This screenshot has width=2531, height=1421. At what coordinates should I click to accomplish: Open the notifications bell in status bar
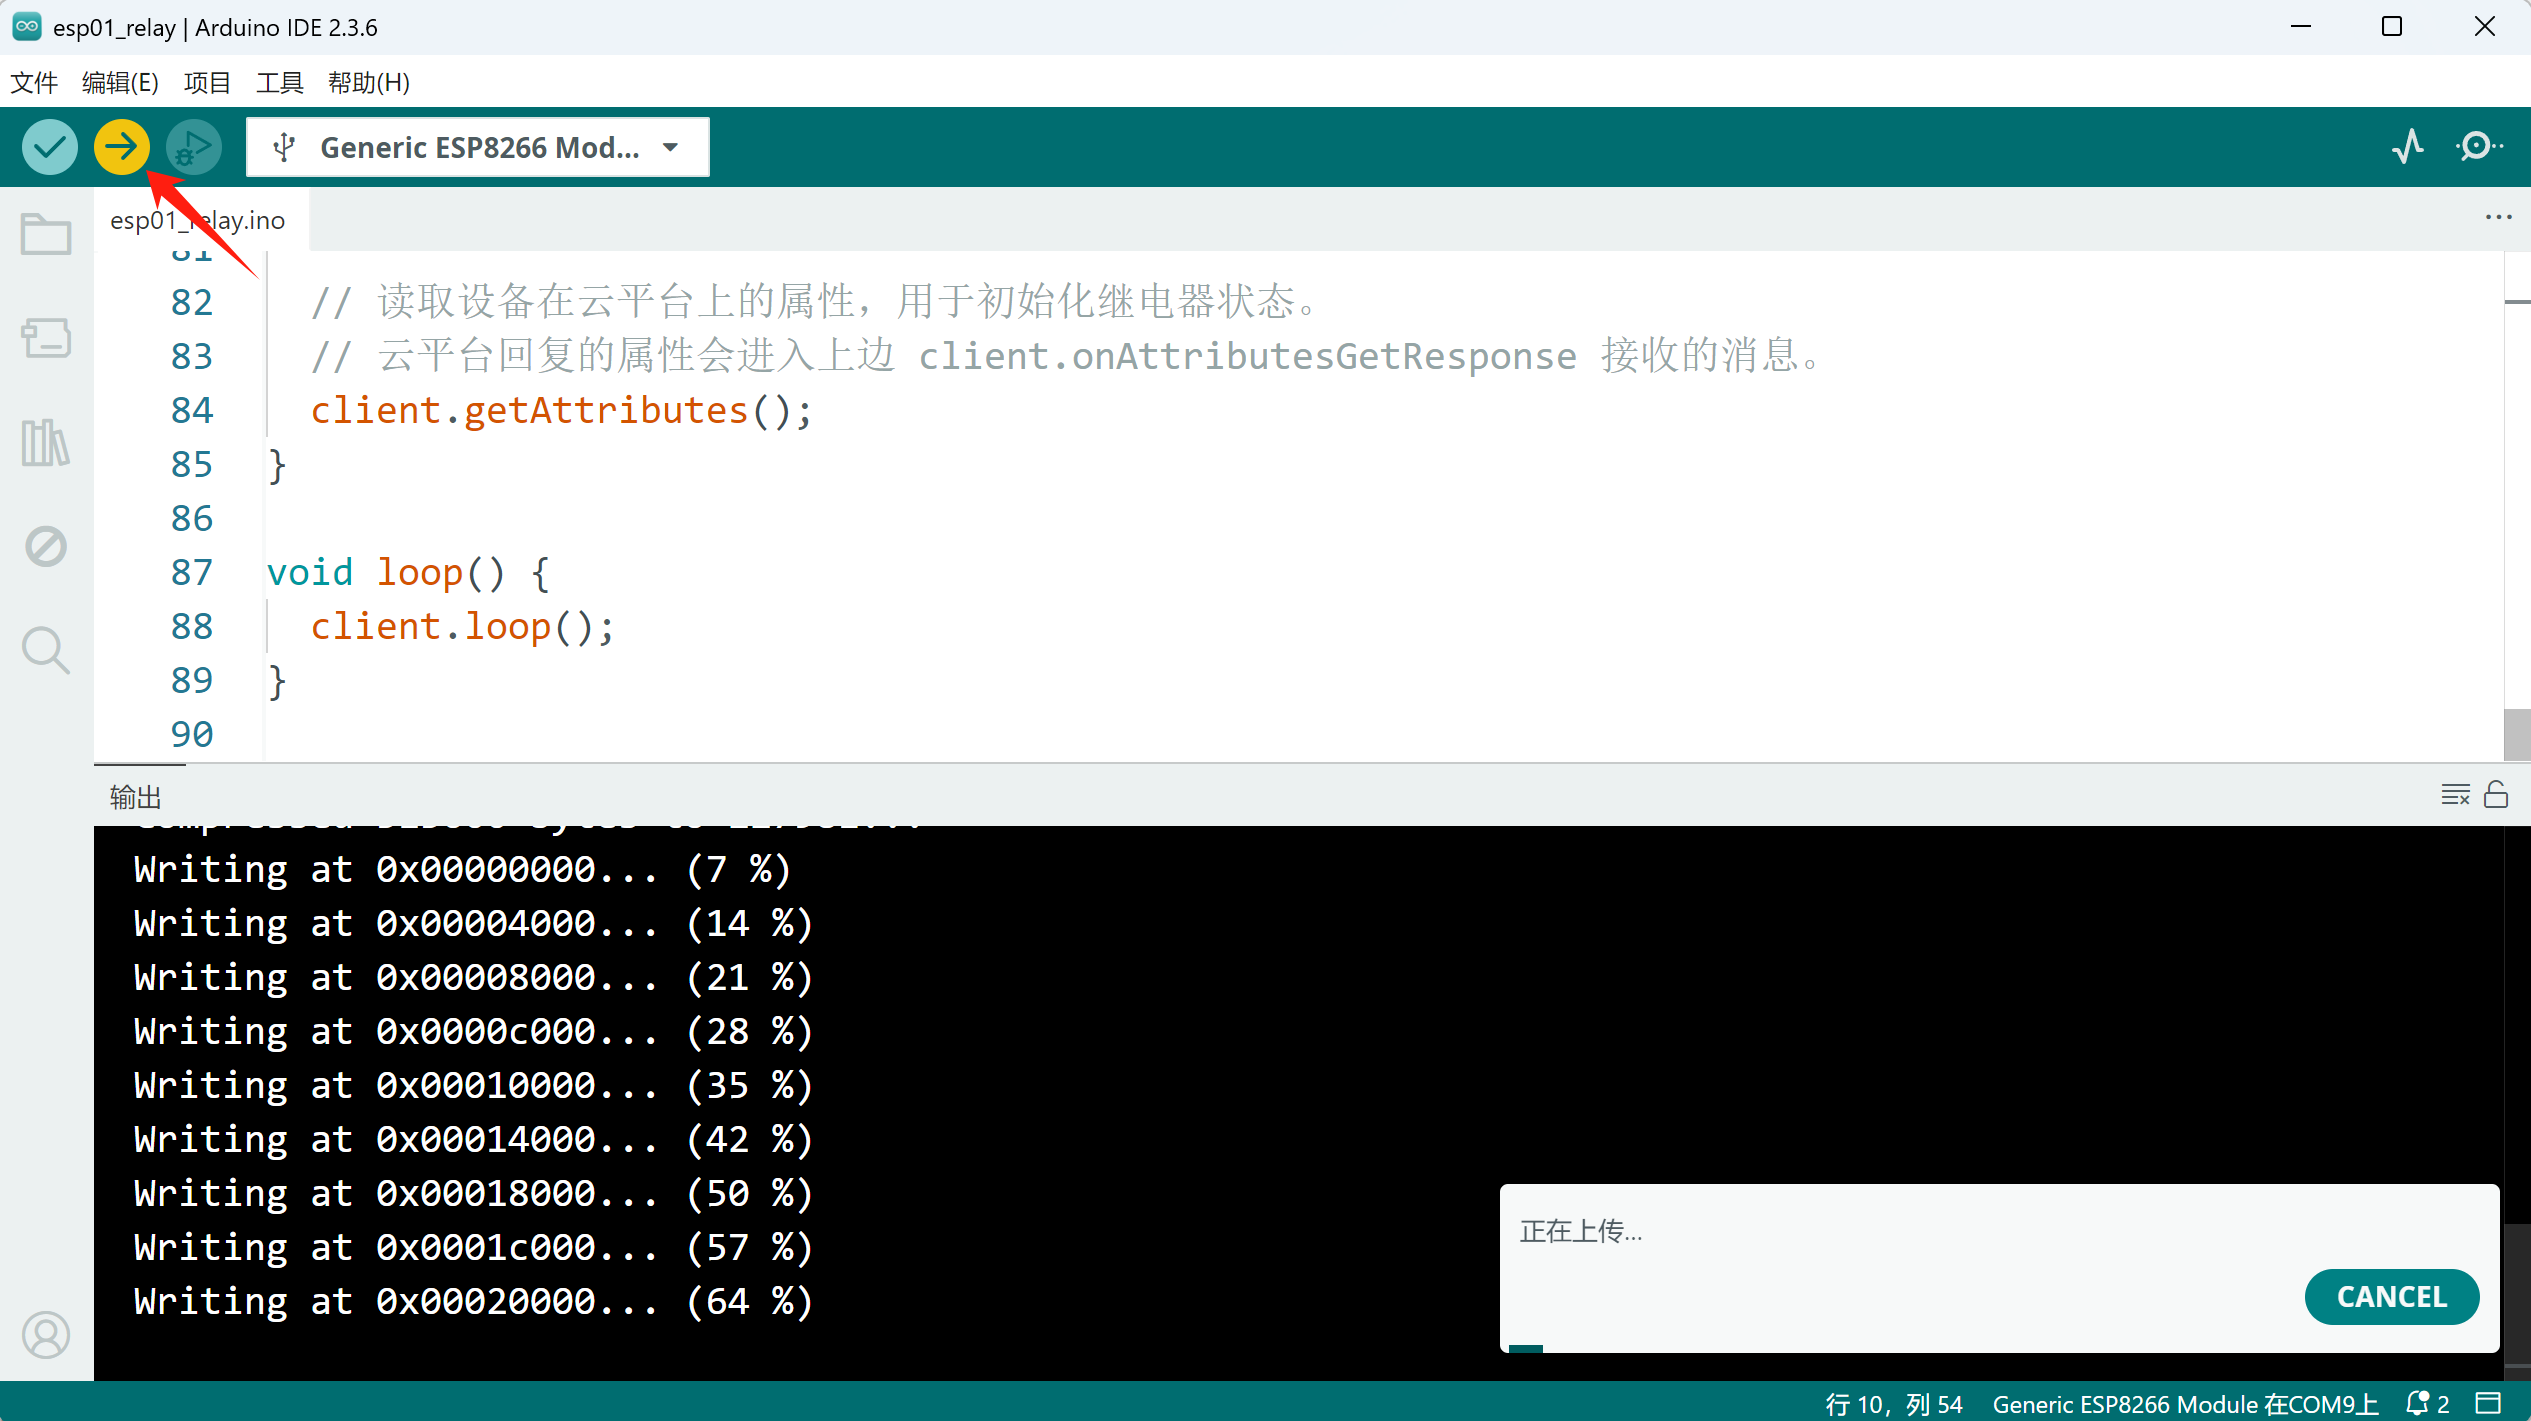click(2426, 1404)
